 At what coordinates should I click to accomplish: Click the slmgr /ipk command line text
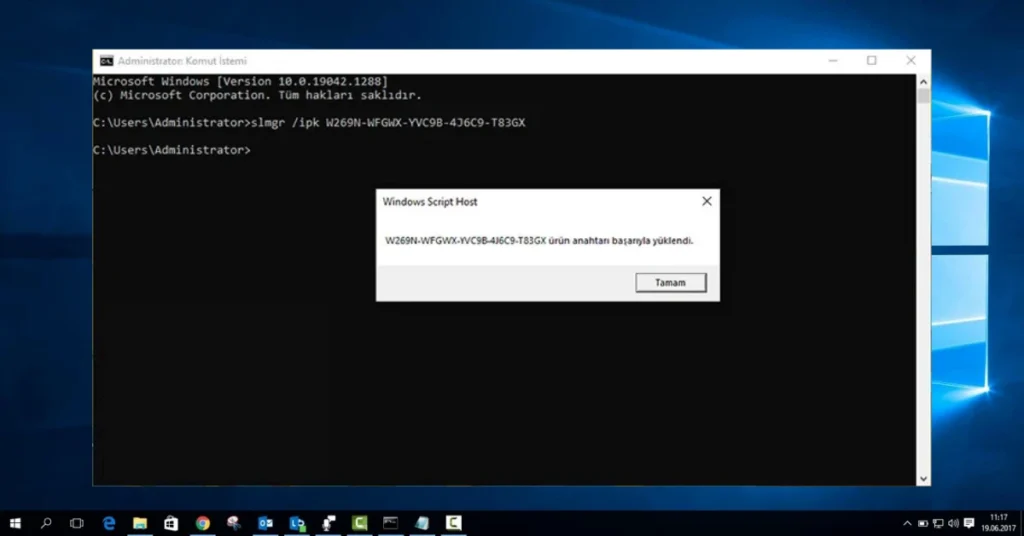[389, 123]
